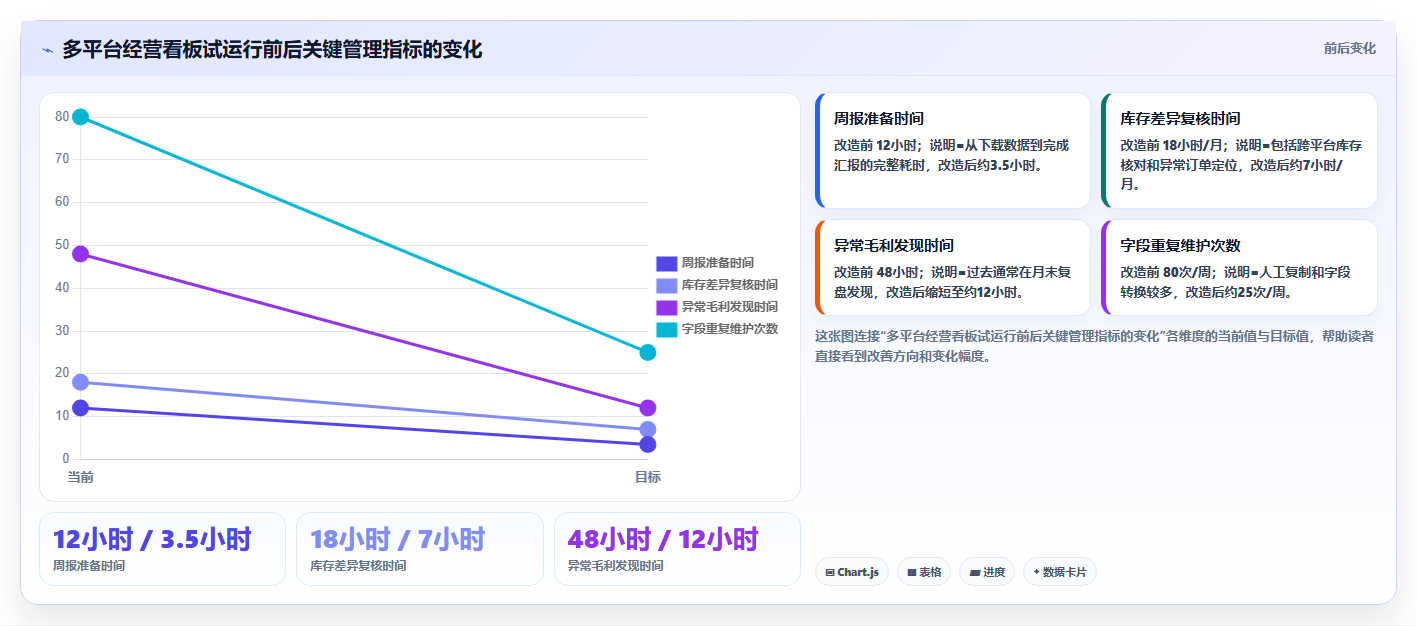1417x626 pixels.
Task: Click the 字段重复维护次数 legend label text
Action: (730, 329)
